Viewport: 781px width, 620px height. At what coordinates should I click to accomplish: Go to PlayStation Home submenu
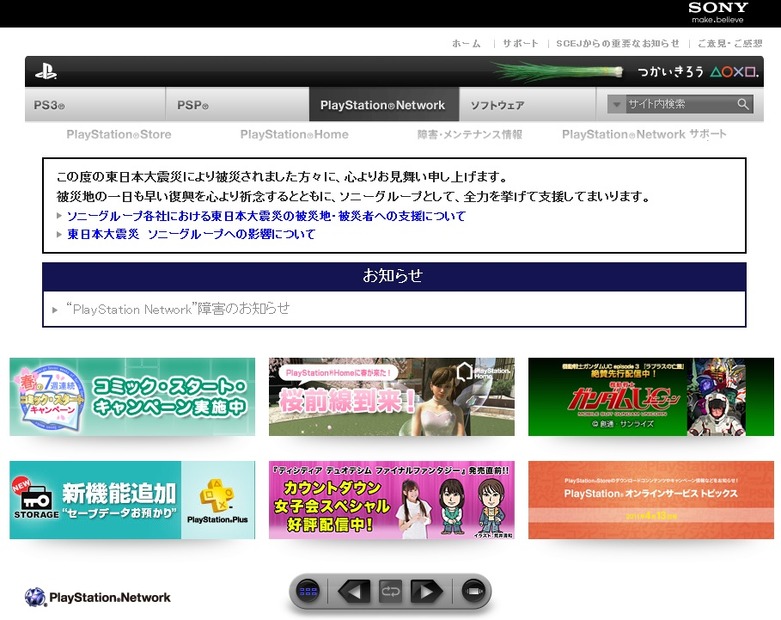(x=294, y=134)
